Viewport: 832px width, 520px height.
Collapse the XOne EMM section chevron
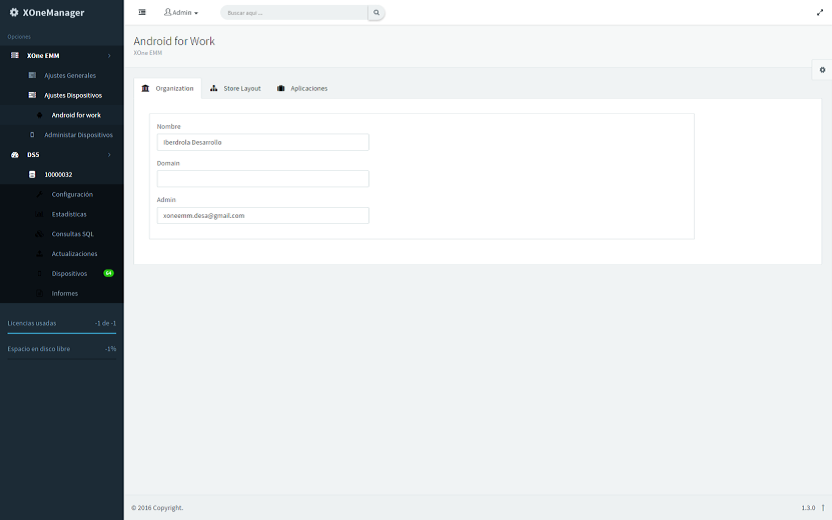click(x=109, y=56)
